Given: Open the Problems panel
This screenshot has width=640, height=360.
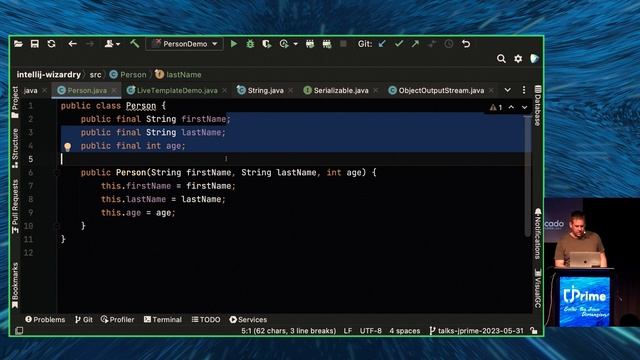Looking at the screenshot, I should [45, 320].
